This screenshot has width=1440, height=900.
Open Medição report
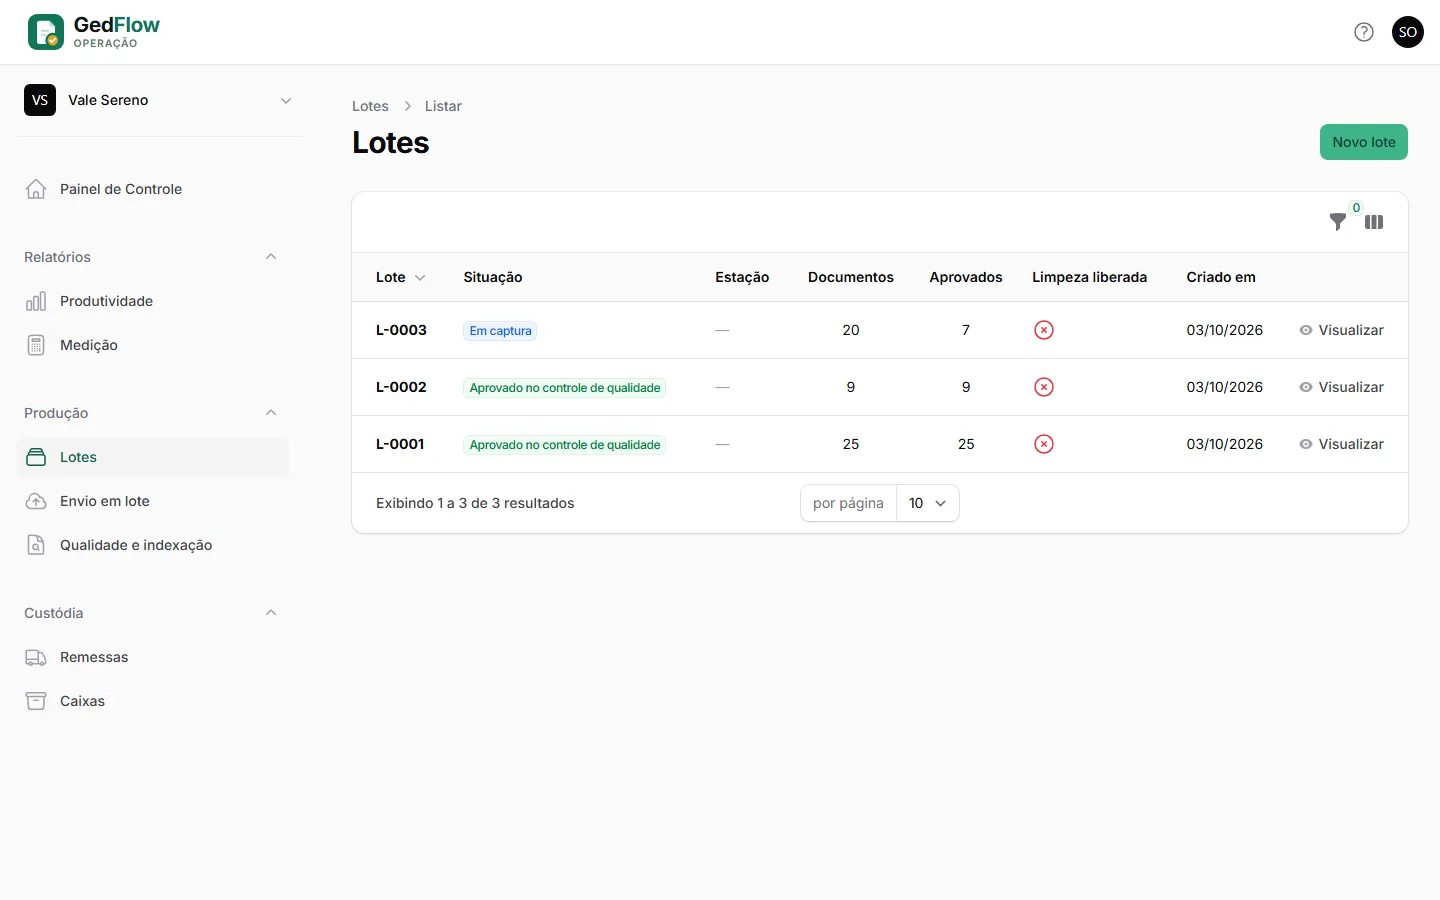pos(152,345)
